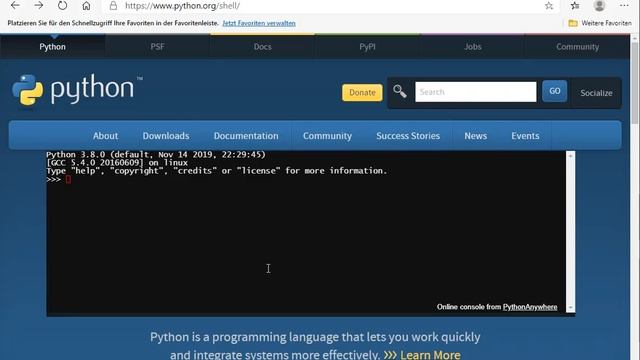Image resolution: width=640 pixels, height=360 pixels.
Task: Open the Downloads menu
Action: (x=166, y=136)
